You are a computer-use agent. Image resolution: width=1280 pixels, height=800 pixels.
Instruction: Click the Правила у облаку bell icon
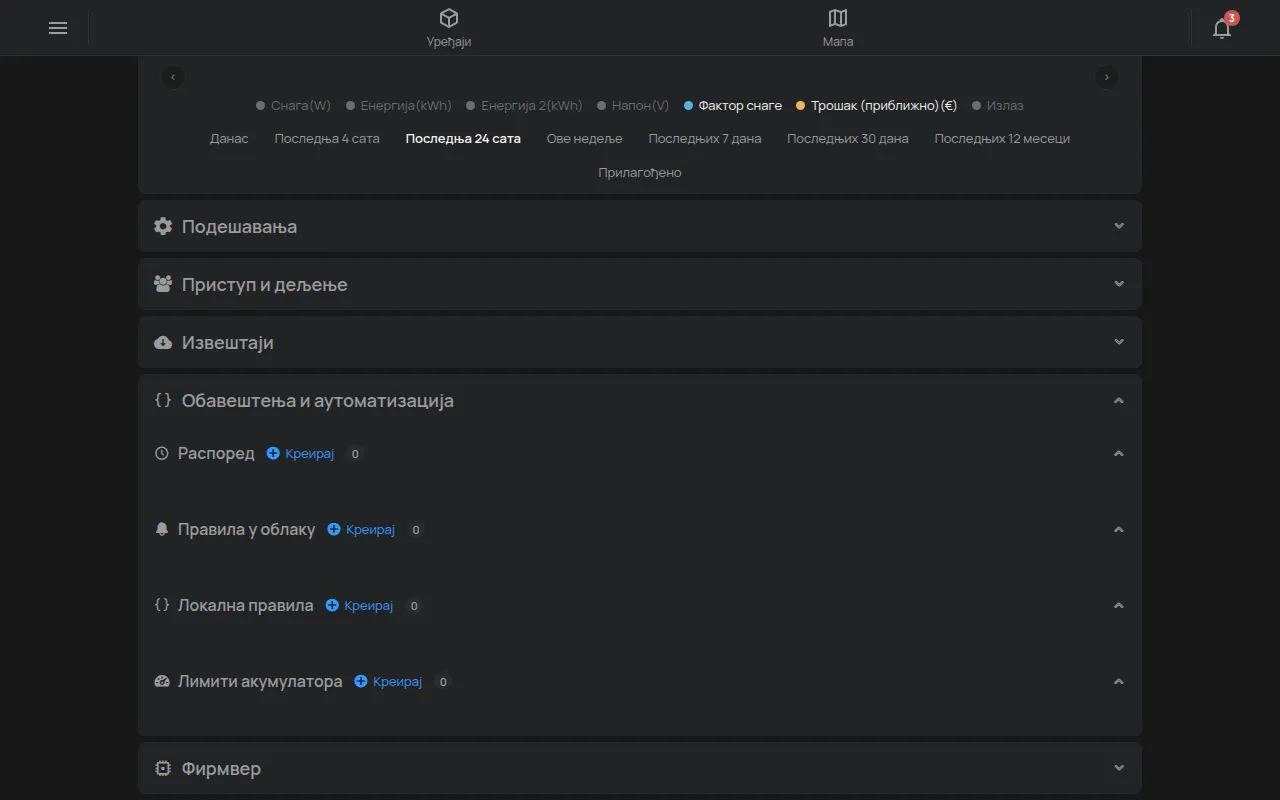coord(162,529)
